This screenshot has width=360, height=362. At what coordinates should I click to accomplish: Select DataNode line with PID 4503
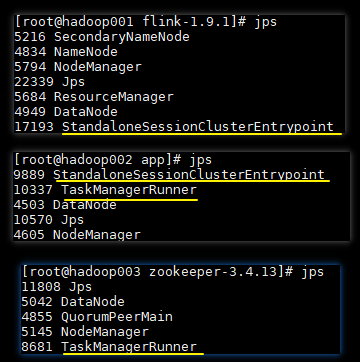[x=65, y=205]
